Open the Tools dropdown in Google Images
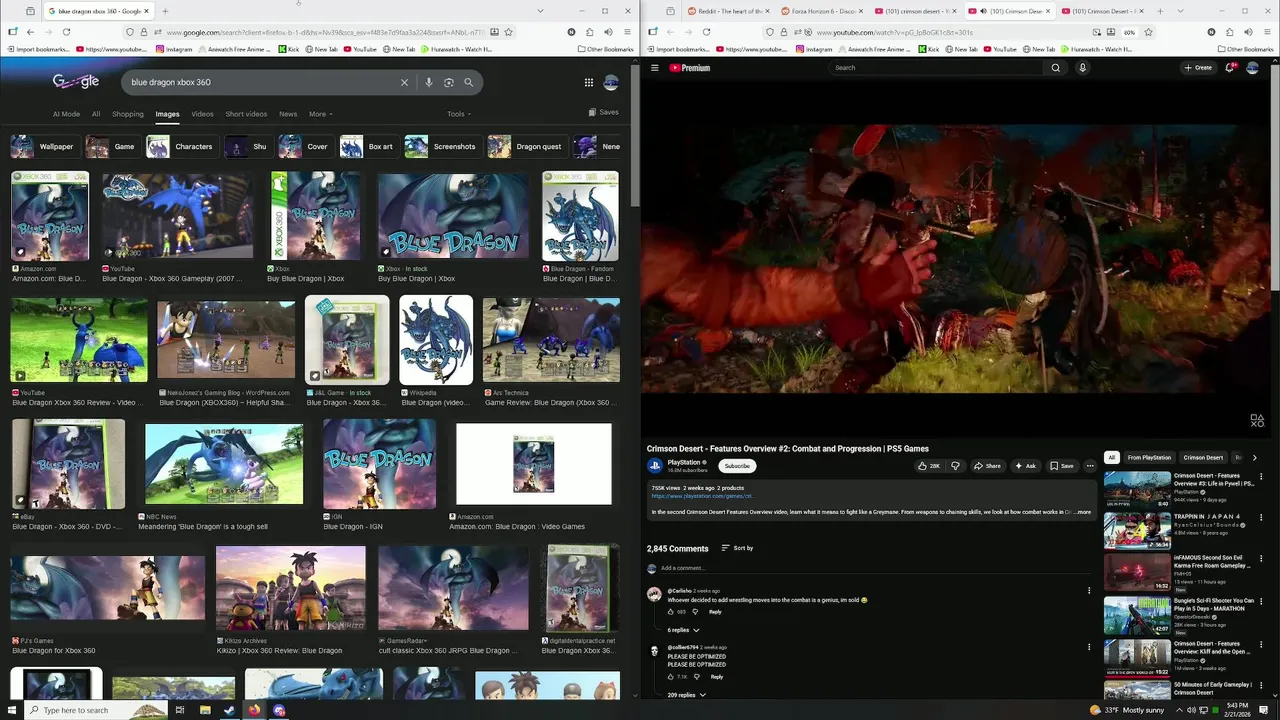Image resolution: width=1280 pixels, height=720 pixels. (459, 114)
